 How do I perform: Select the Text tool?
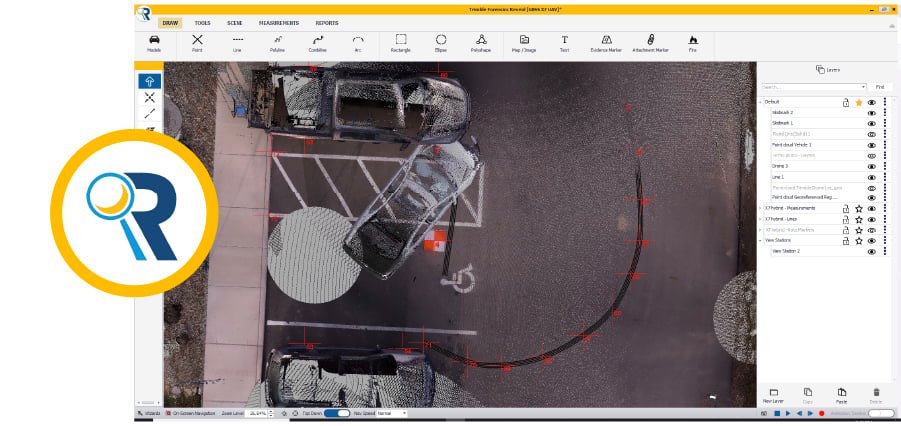point(564,44)
